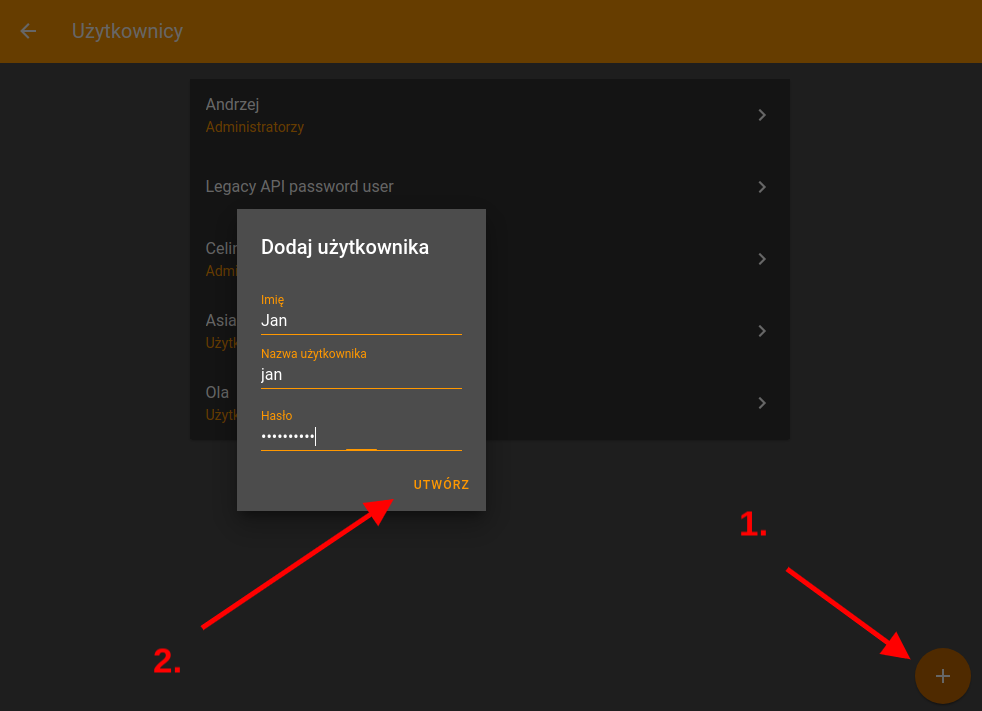Click the Dodaj użytkownika dialog heading
982x711 pixels.
[x=344, y=248]
